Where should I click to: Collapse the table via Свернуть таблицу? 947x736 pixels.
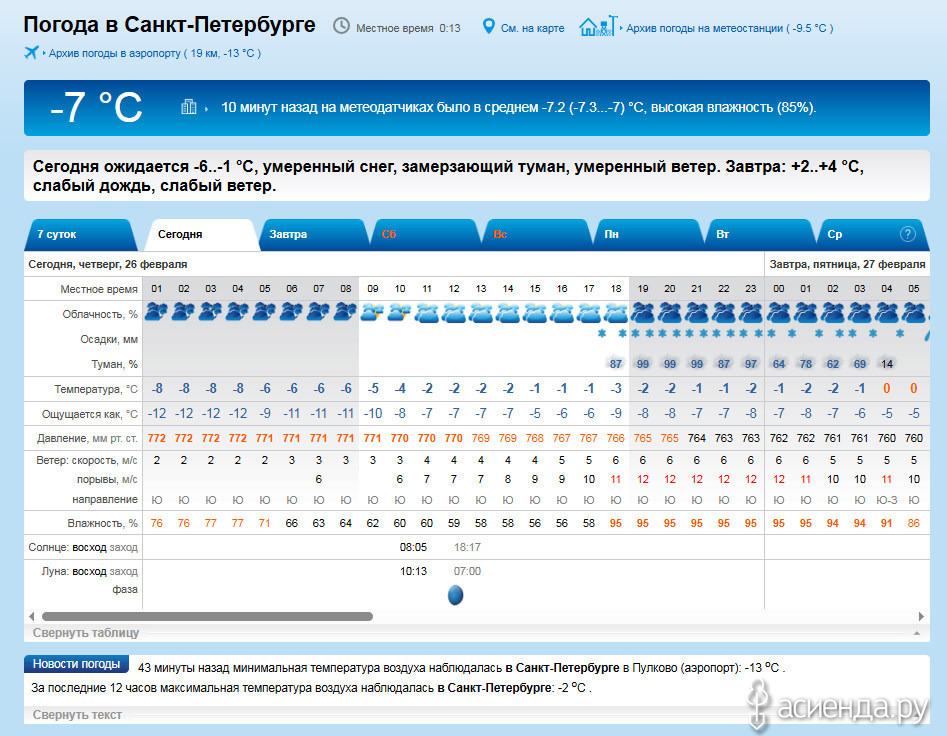pyautogui.click(x=86, y=633)
